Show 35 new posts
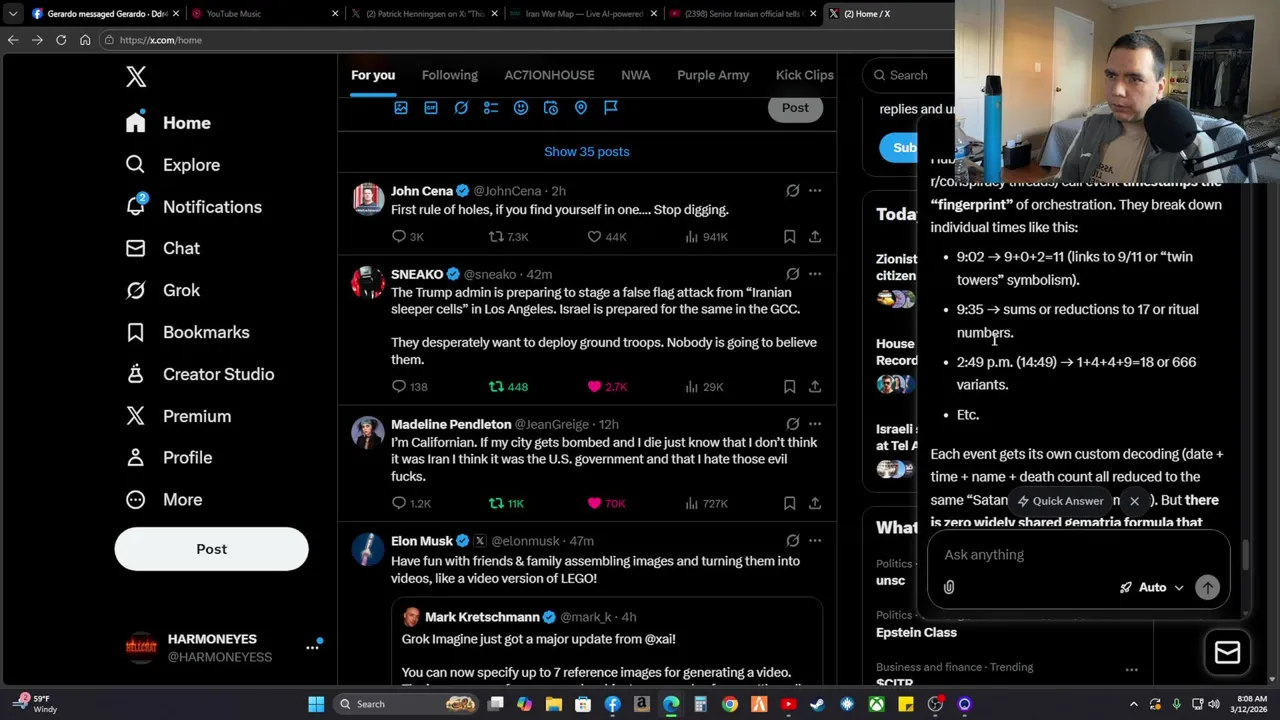 (587, 152)
